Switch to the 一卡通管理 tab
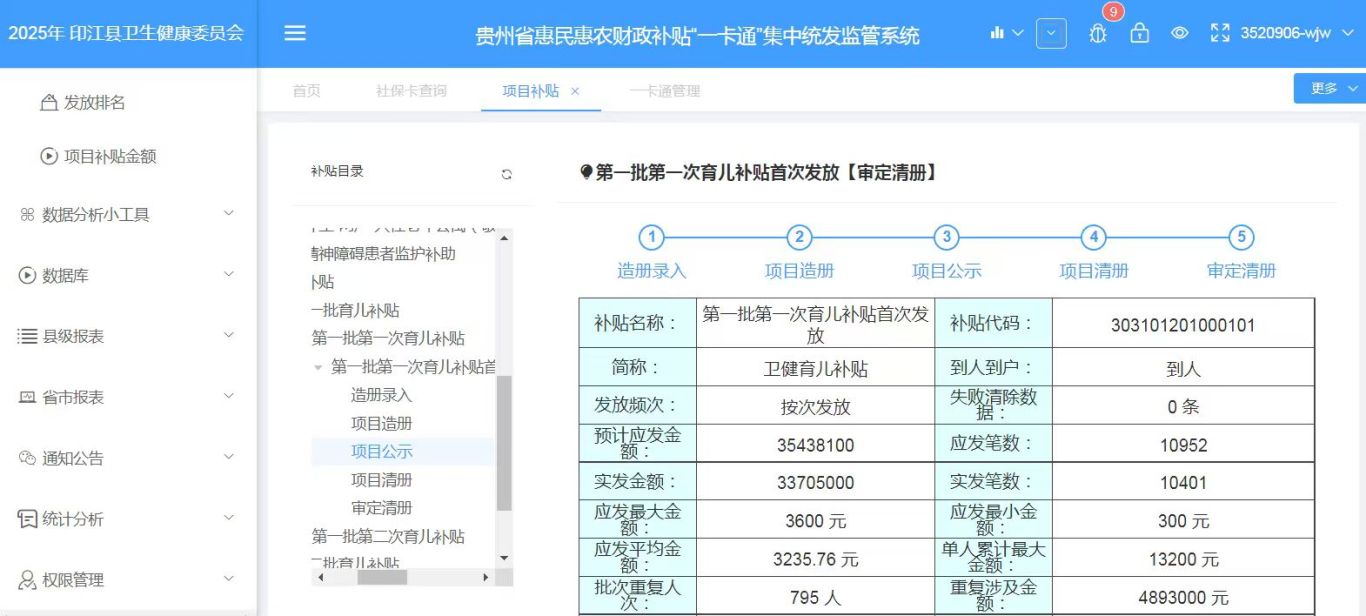Screen dimensions: 1366x616 665,91
